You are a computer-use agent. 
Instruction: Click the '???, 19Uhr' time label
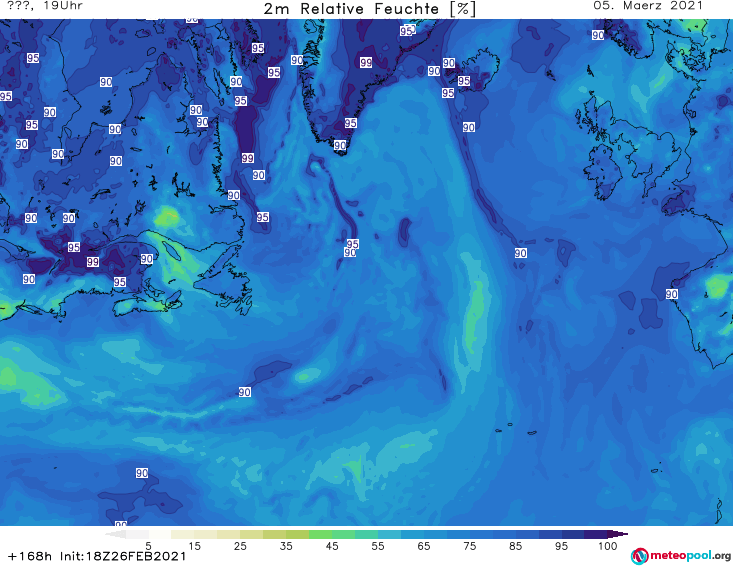tap(45, 6)
